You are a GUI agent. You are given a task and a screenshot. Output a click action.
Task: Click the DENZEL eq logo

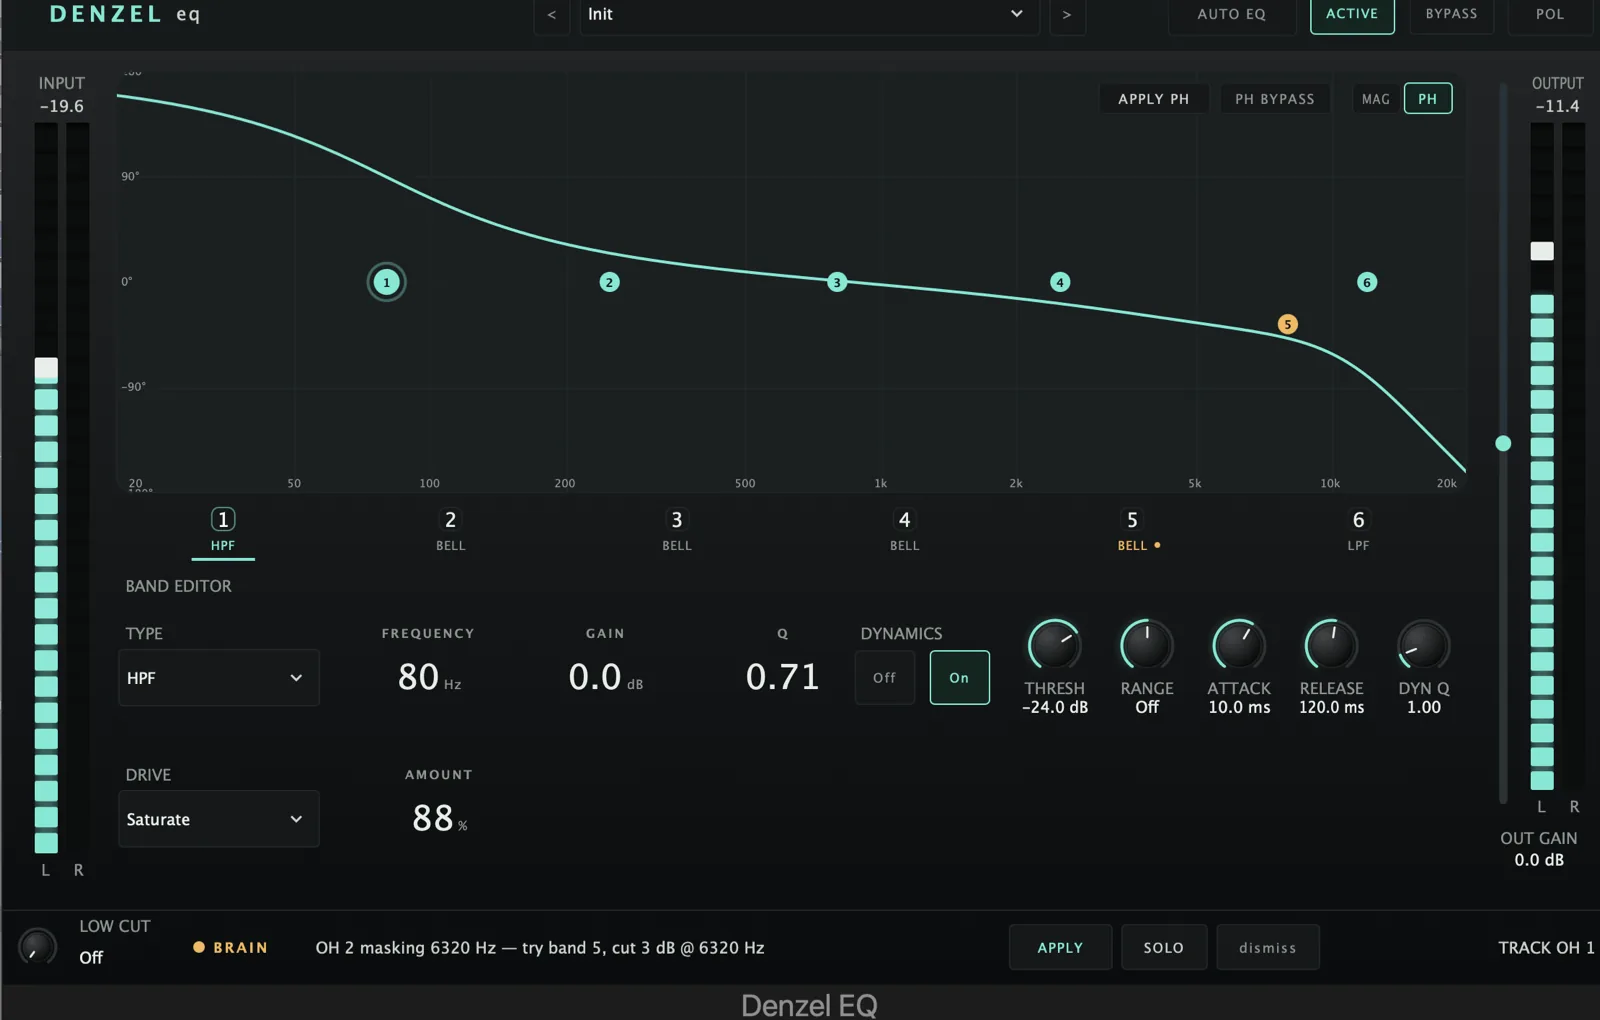coord(125,14)
